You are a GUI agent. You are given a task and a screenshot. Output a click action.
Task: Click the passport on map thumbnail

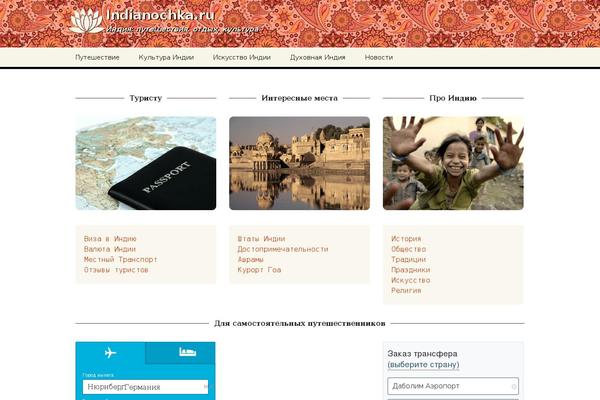[146, 163]
